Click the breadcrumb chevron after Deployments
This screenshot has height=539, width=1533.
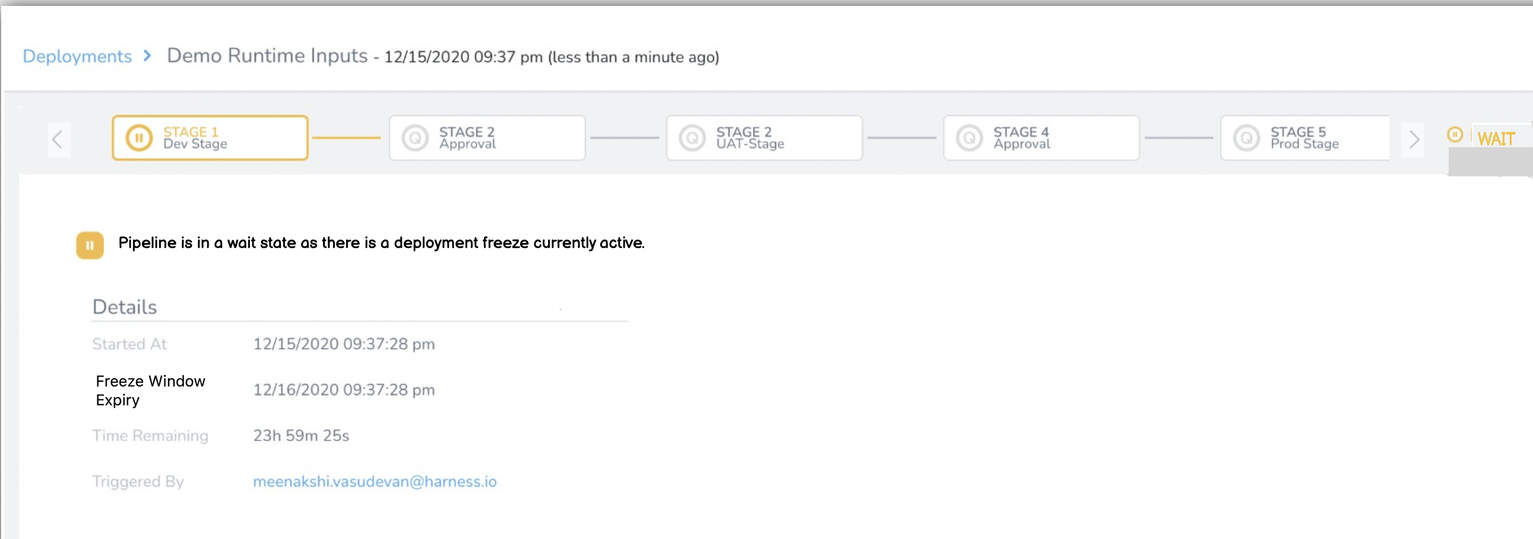point(148,56)
